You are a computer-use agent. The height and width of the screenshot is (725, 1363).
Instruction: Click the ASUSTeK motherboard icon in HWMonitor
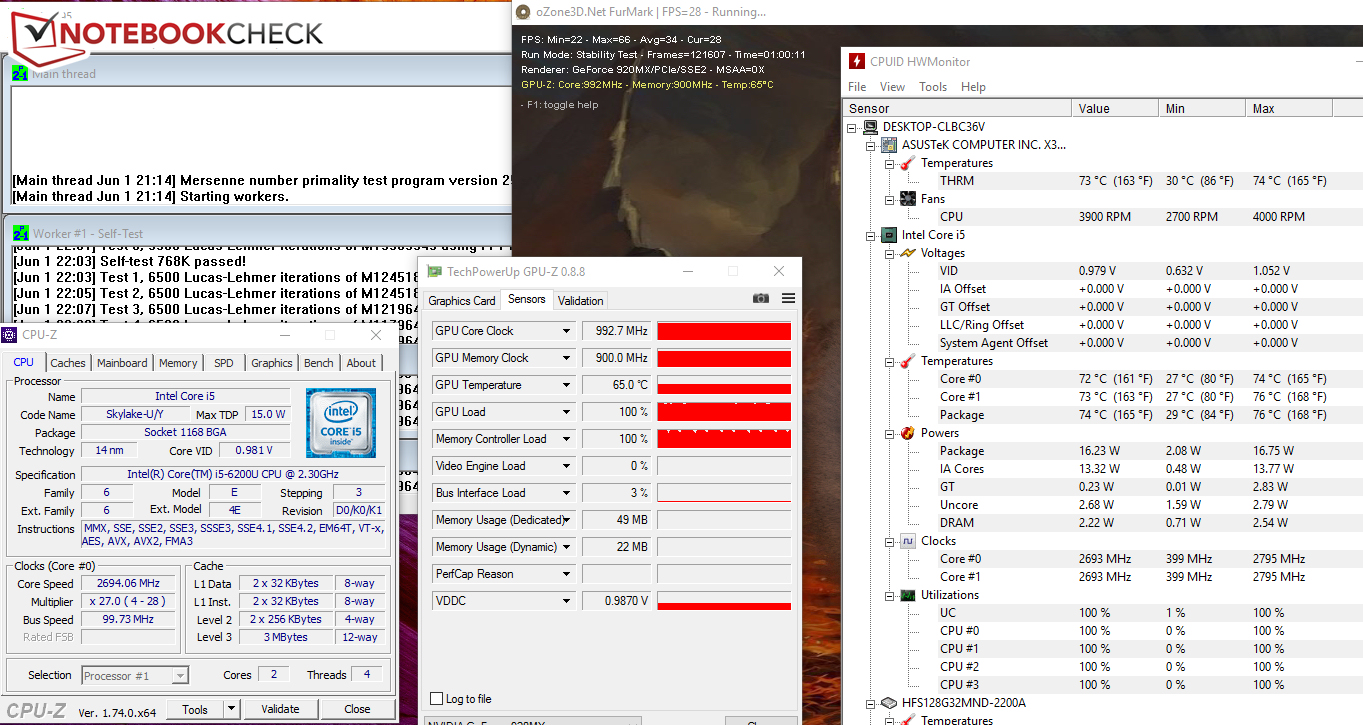pos(890,145)
